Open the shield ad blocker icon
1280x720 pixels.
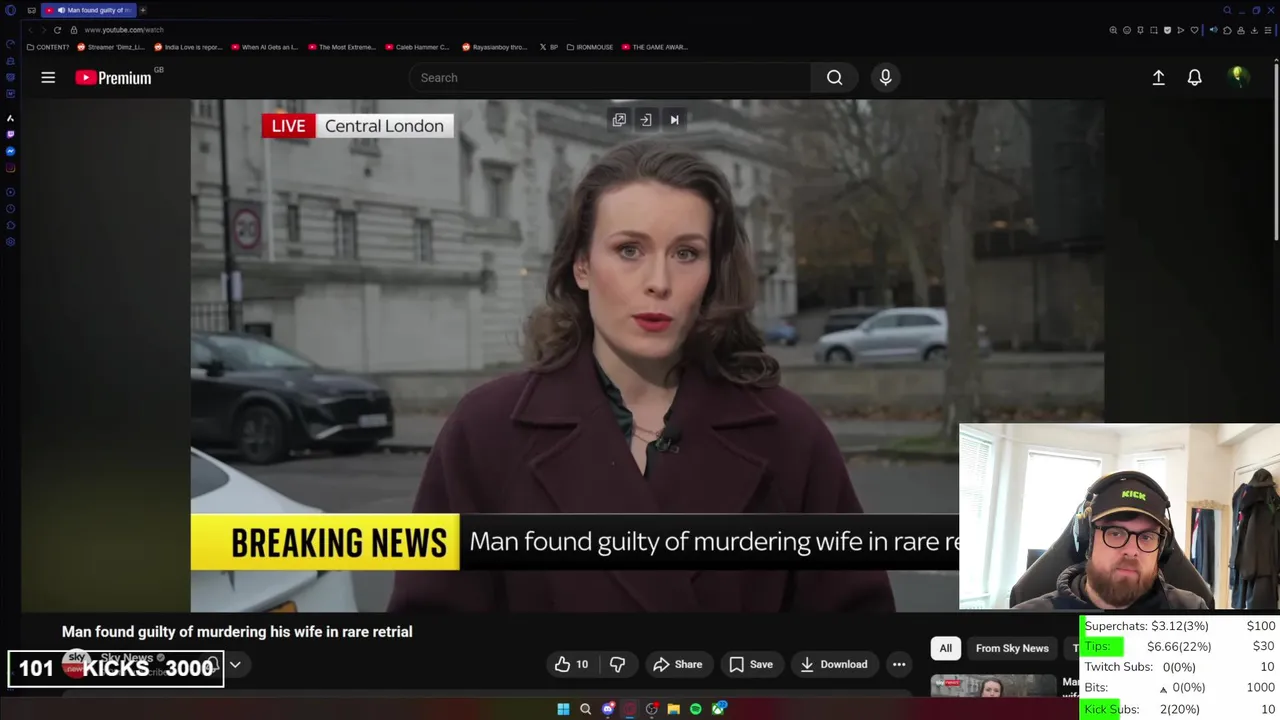pyautogui.click(x=1167, y=30)
